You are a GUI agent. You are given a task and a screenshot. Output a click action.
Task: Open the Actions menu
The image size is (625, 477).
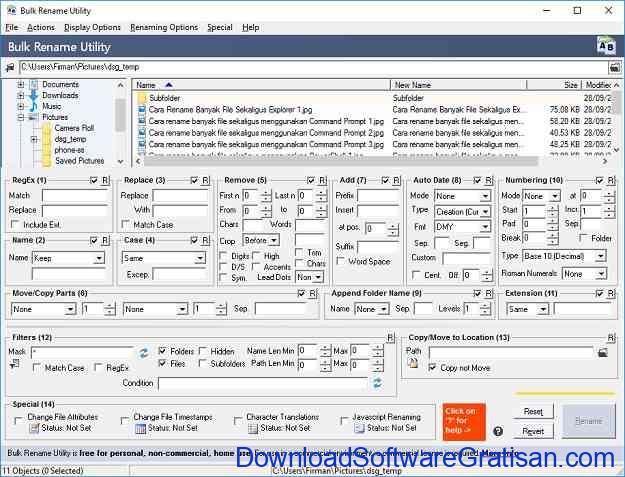(x=41, y=27)
